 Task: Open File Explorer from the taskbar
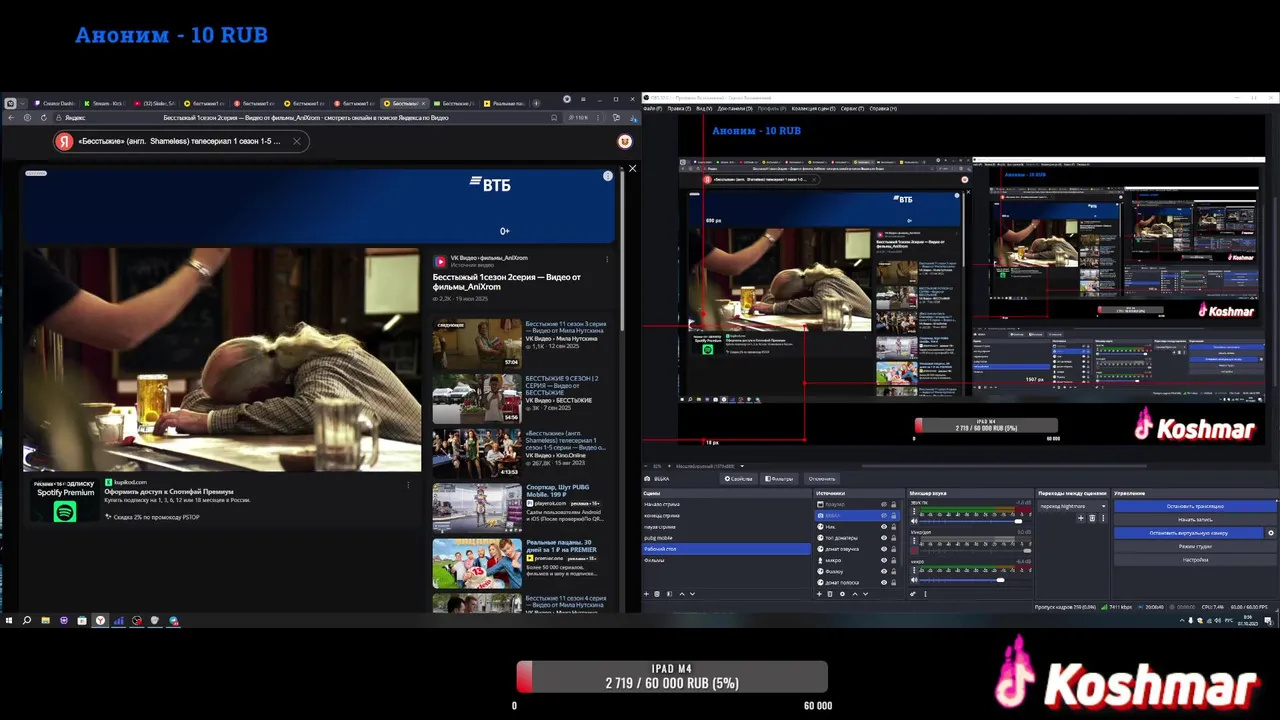point(45,620)
